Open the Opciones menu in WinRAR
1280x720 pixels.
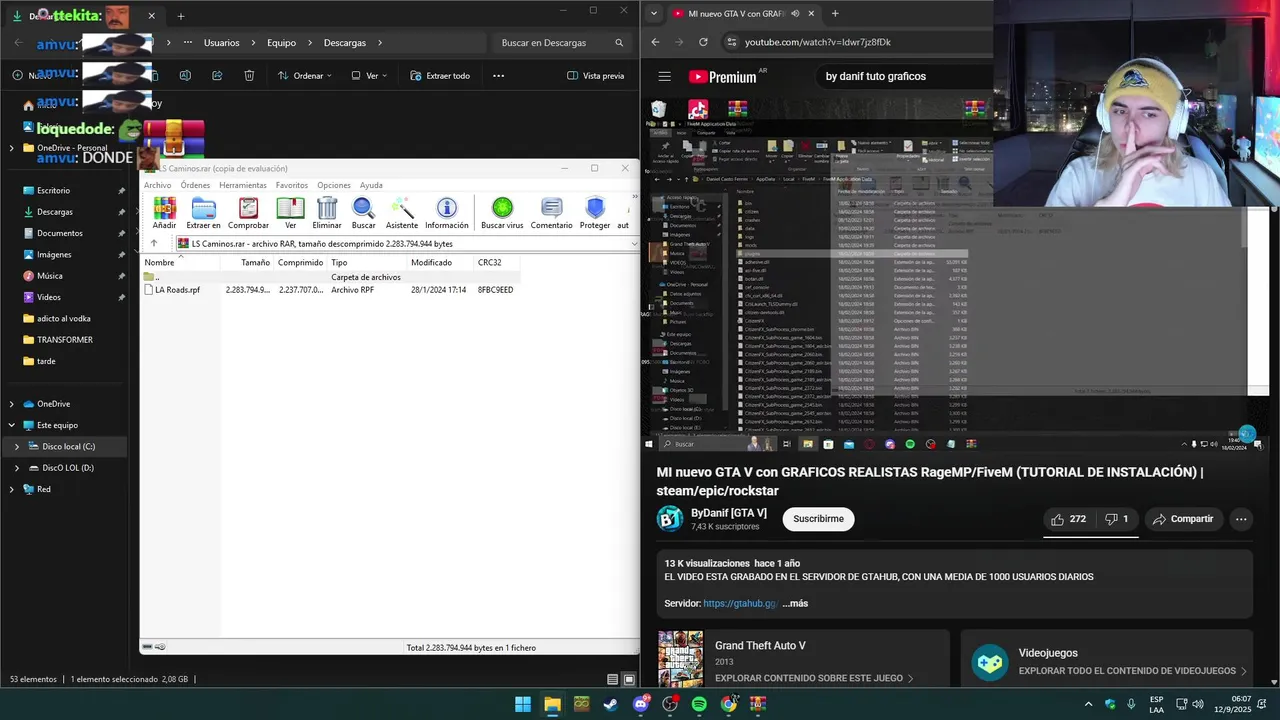[x=334, y=185]
